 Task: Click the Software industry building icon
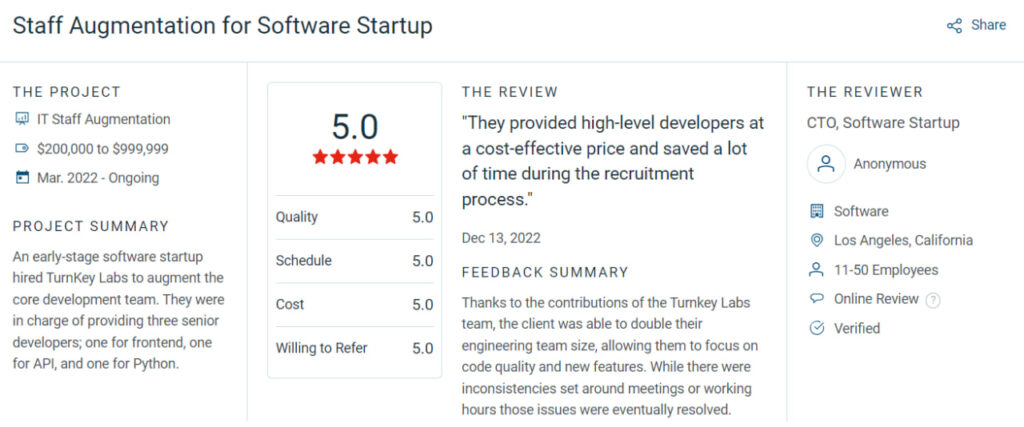pyautogui.click(x=816, y=211)
